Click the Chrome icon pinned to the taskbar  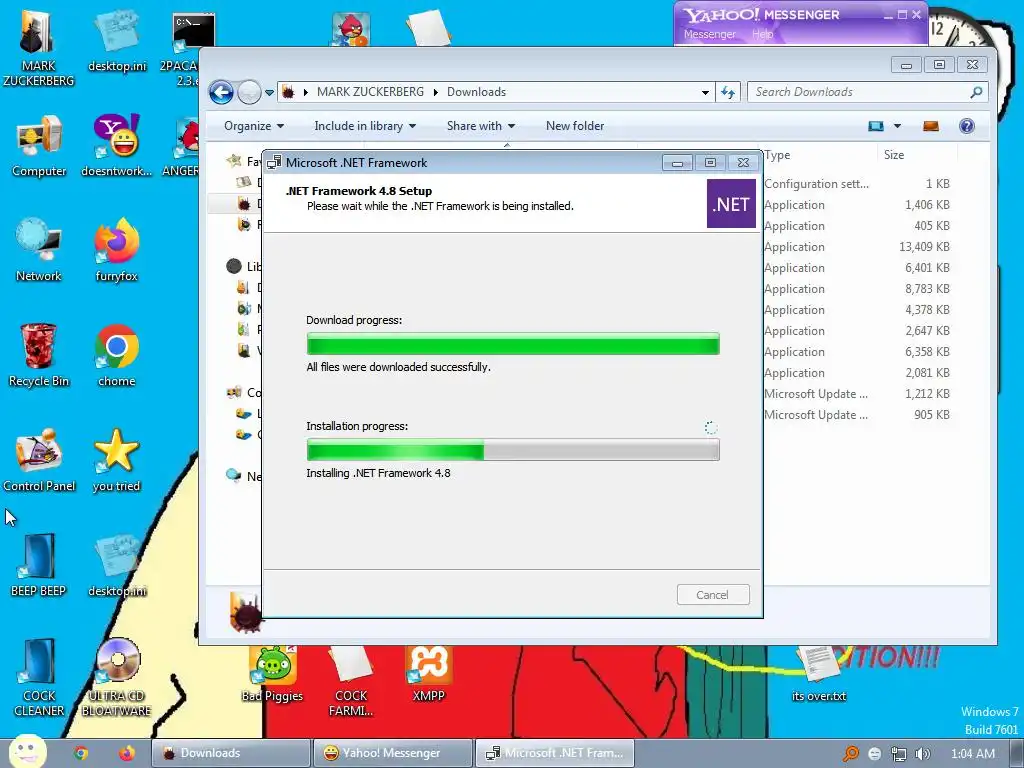[x=81, y=753]
